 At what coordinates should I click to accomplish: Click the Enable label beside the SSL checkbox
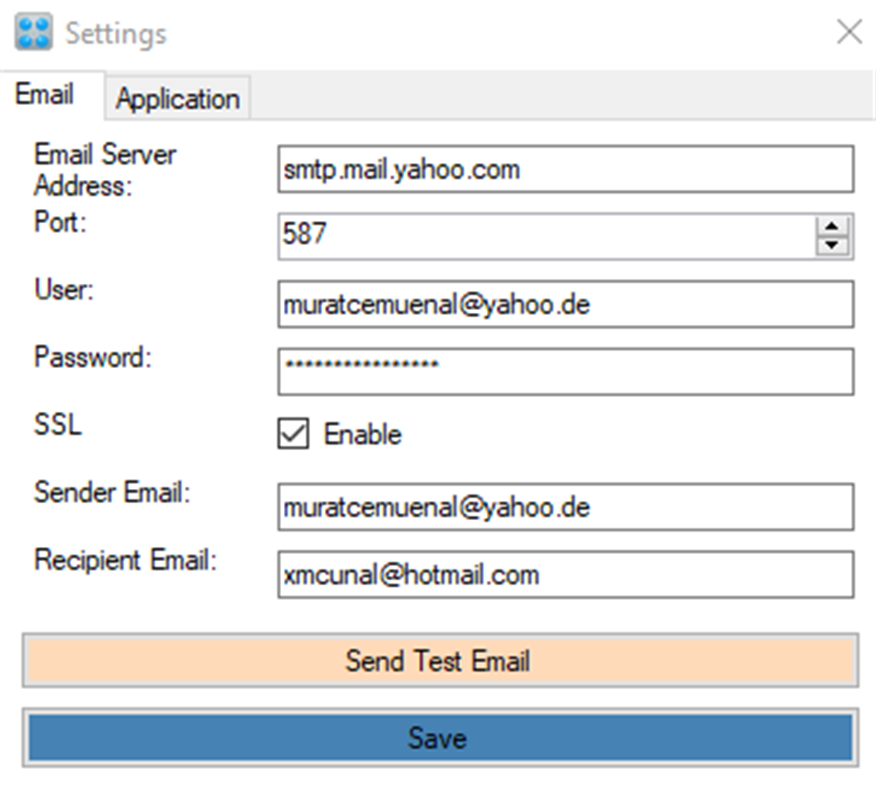pos(364,434)
